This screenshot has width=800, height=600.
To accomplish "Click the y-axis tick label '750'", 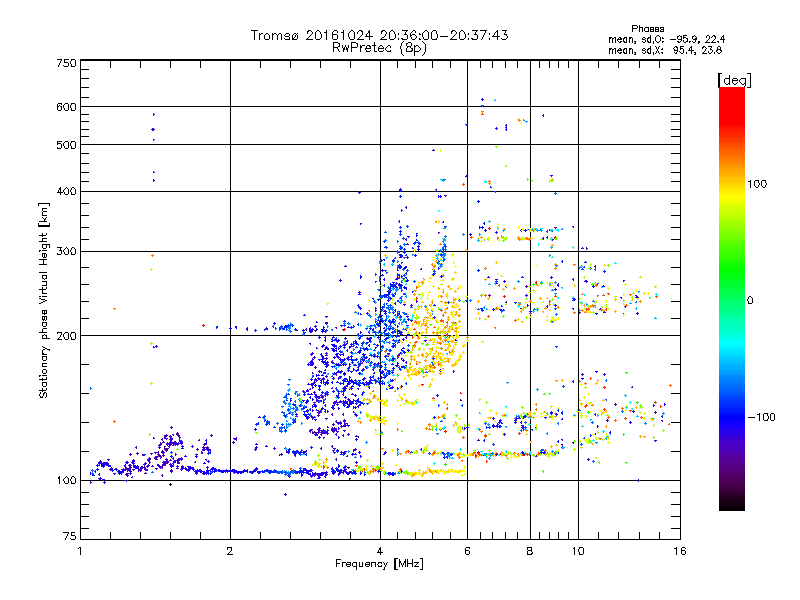I will click(x=67, y=63).
